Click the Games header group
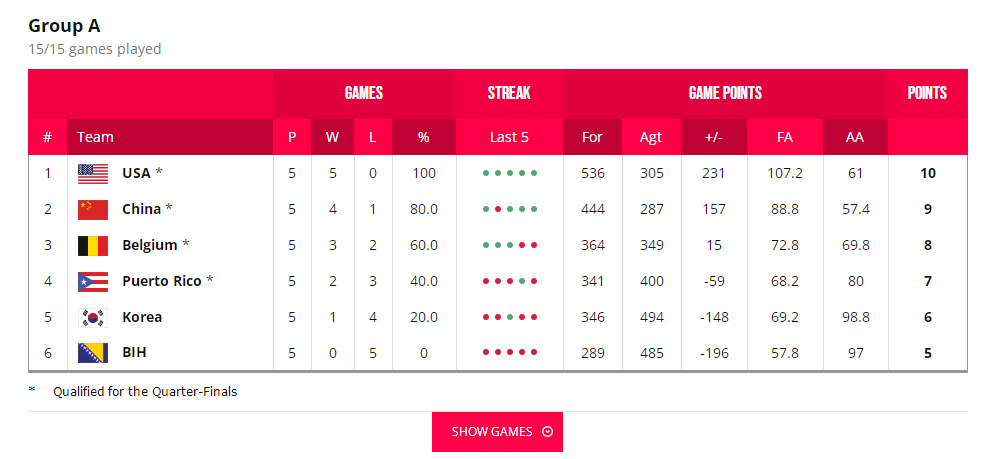This screenshot has width=1001, height=459. 364,93
